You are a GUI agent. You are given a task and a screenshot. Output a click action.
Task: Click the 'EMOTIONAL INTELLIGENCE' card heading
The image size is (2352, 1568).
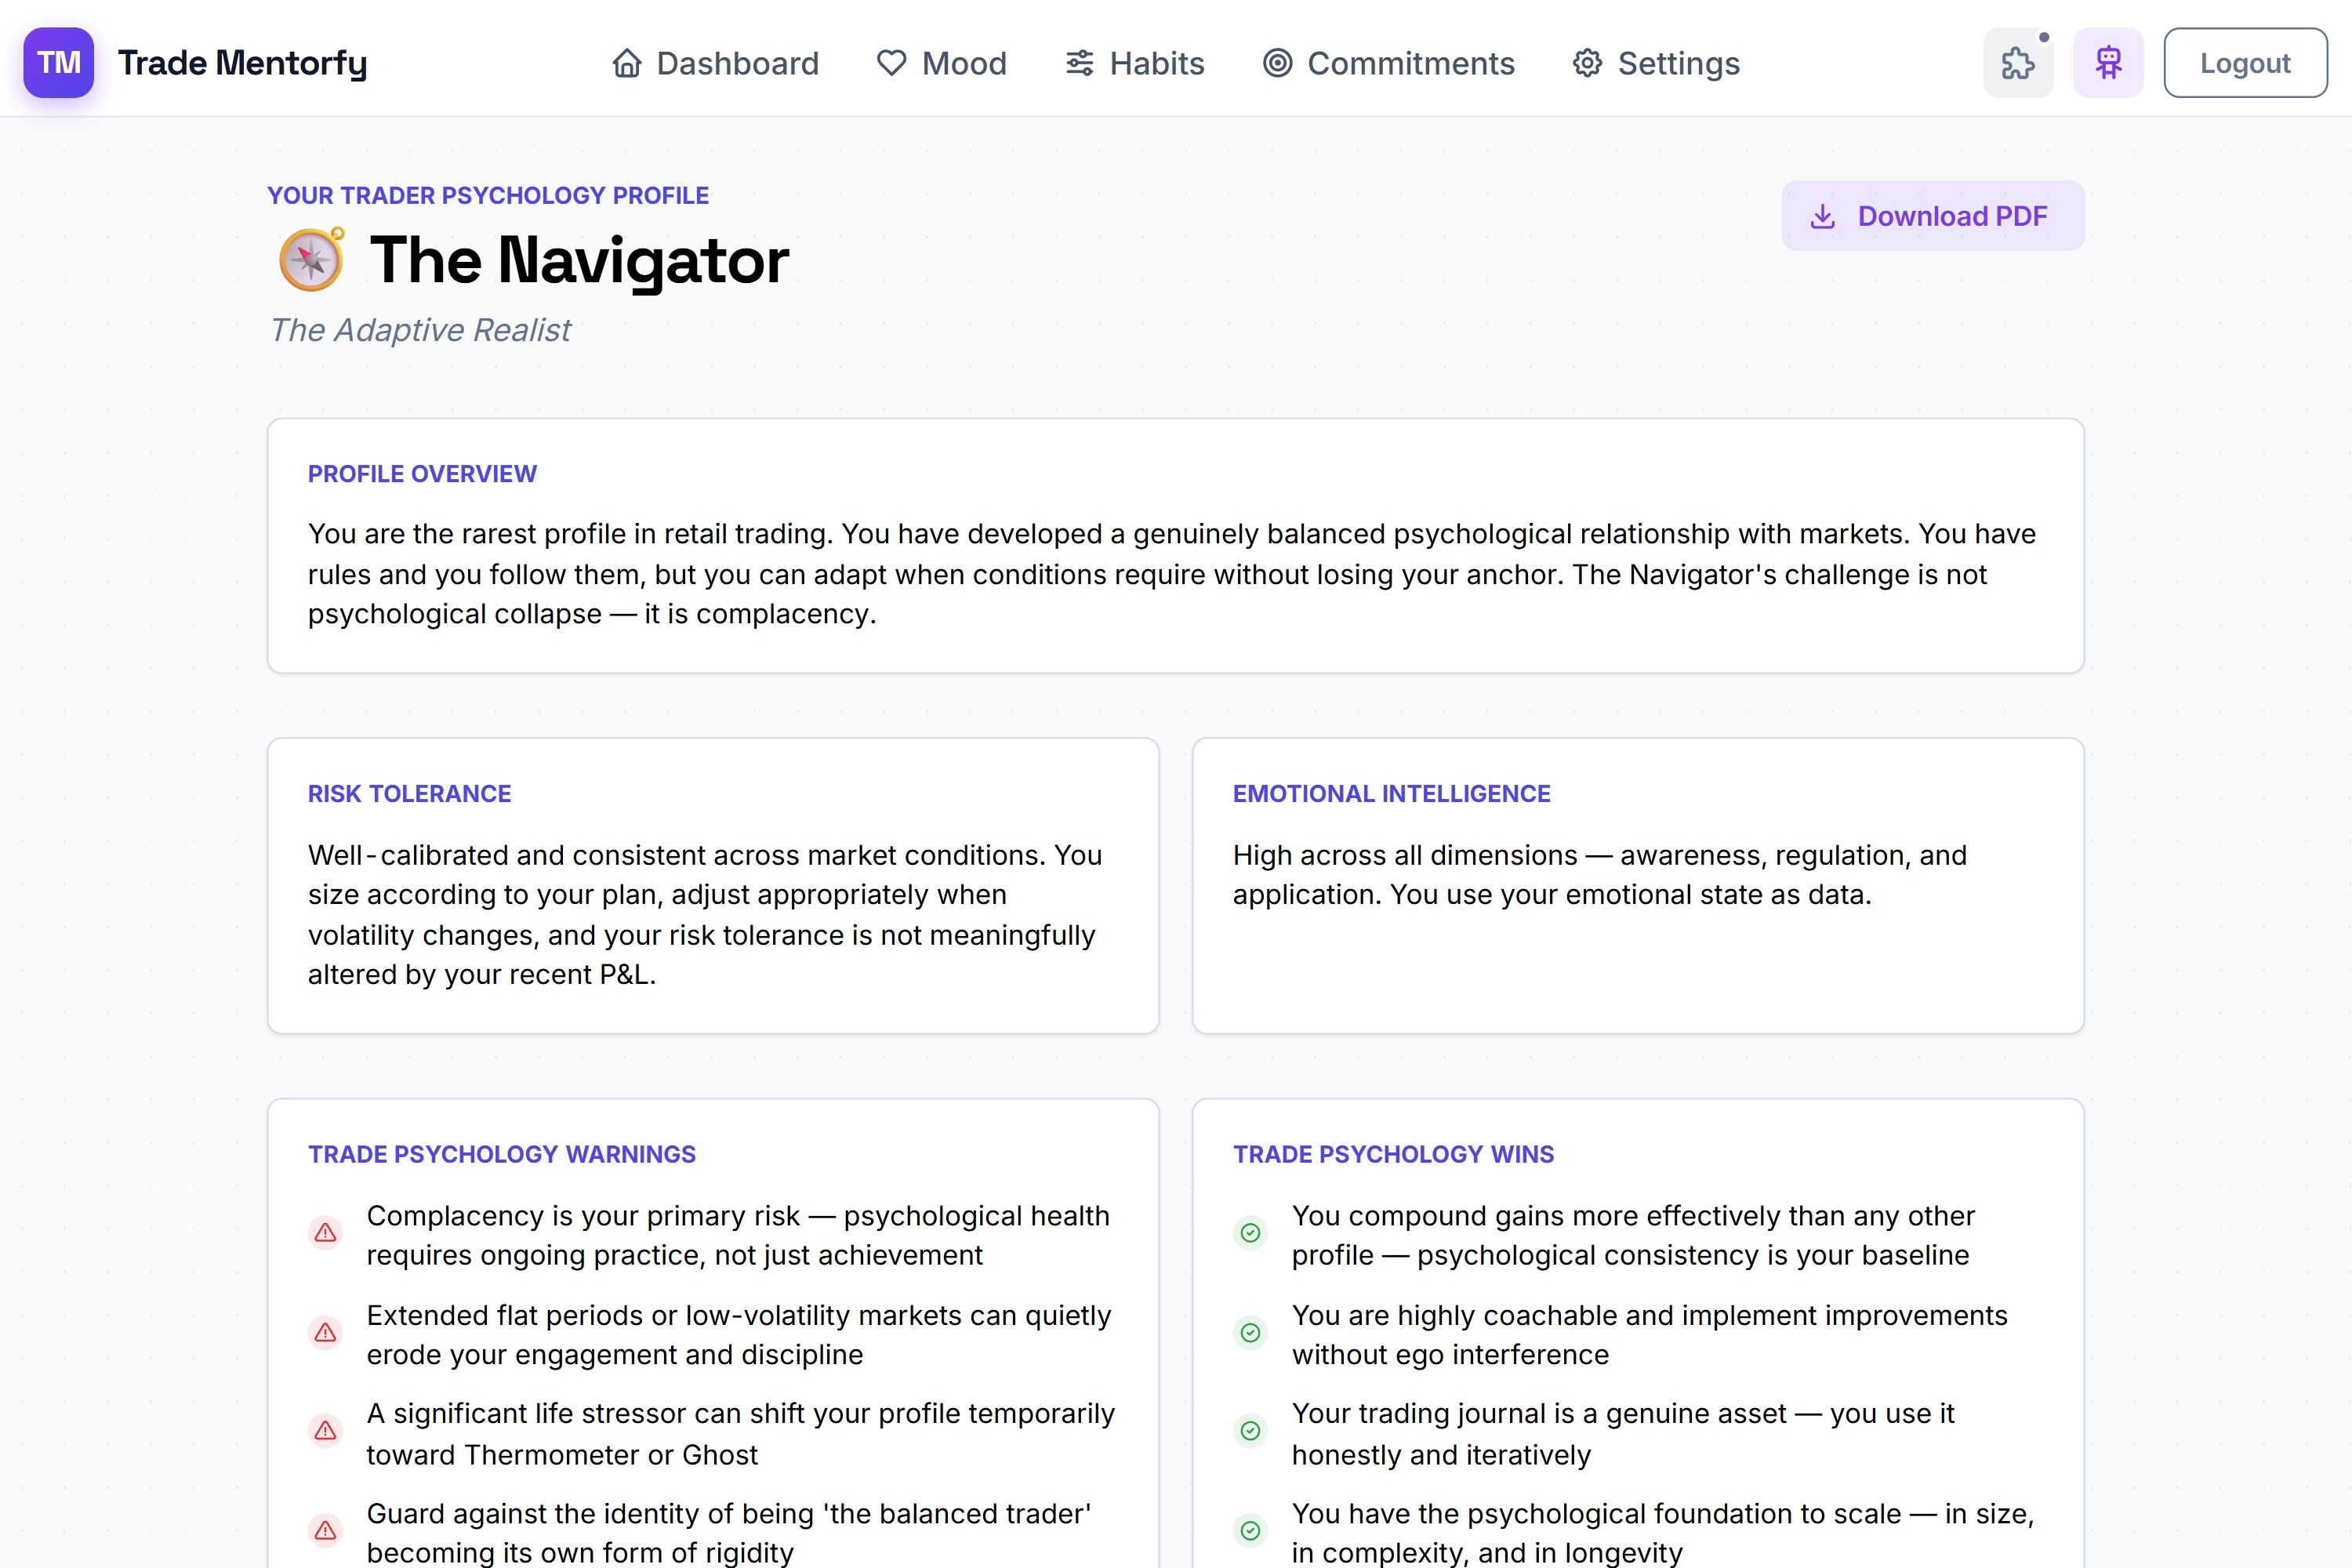pyautogui.click(x=1391, y=794)
